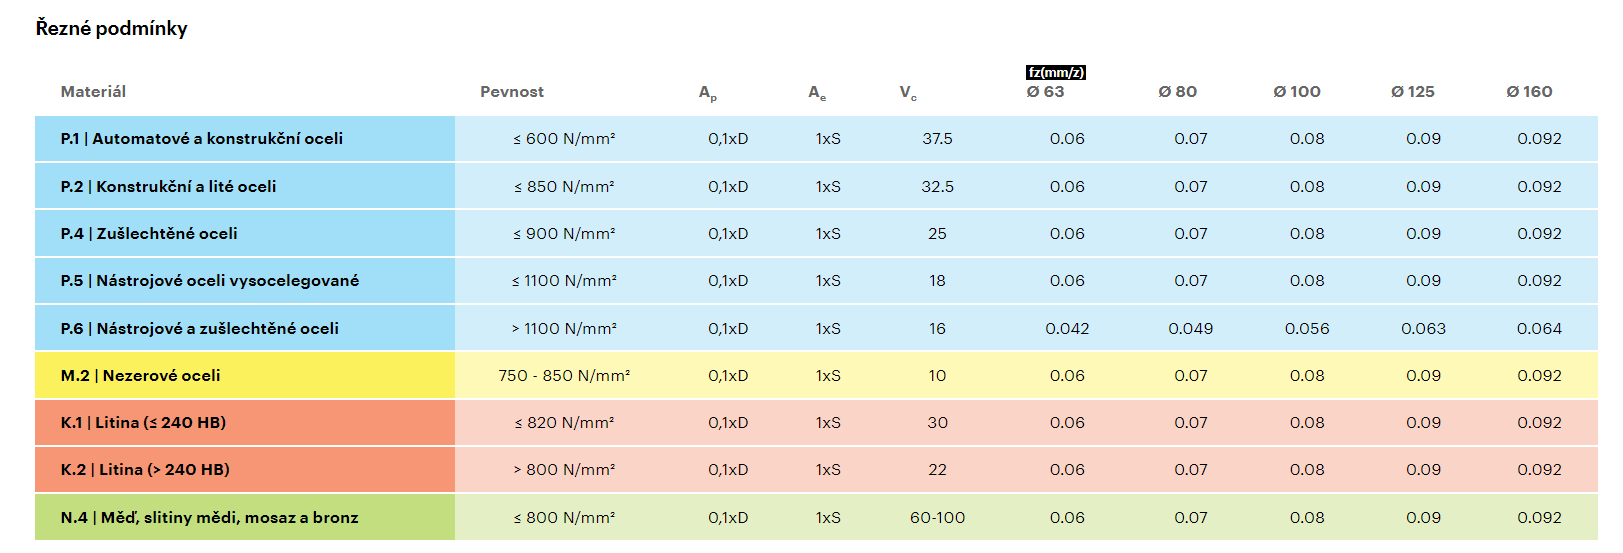Click the > 1100 N/mm² strength cell
This screenshot has width=1623, height=553.
coord(564,329)
